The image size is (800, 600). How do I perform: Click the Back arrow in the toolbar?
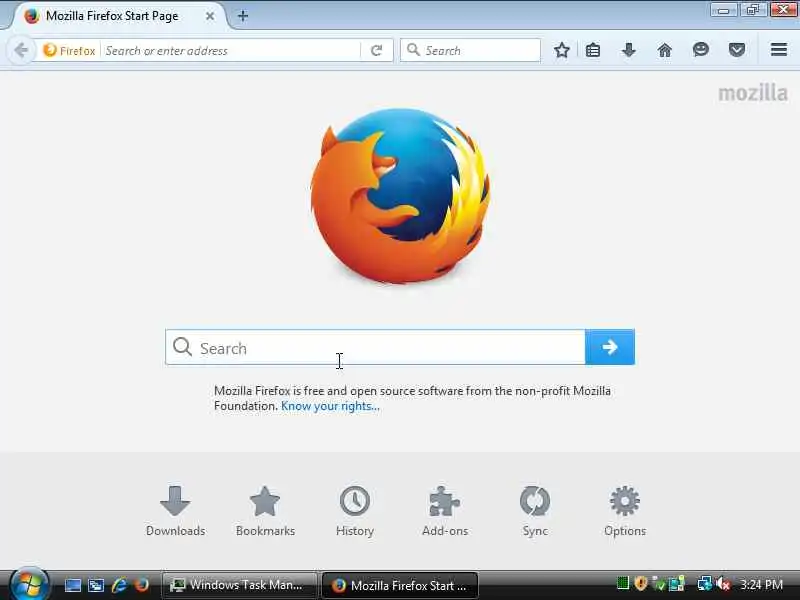(21, 51)
